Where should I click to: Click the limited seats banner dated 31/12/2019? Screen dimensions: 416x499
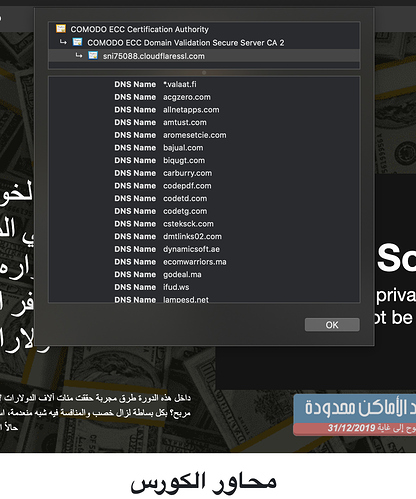[x=355, y=415]
